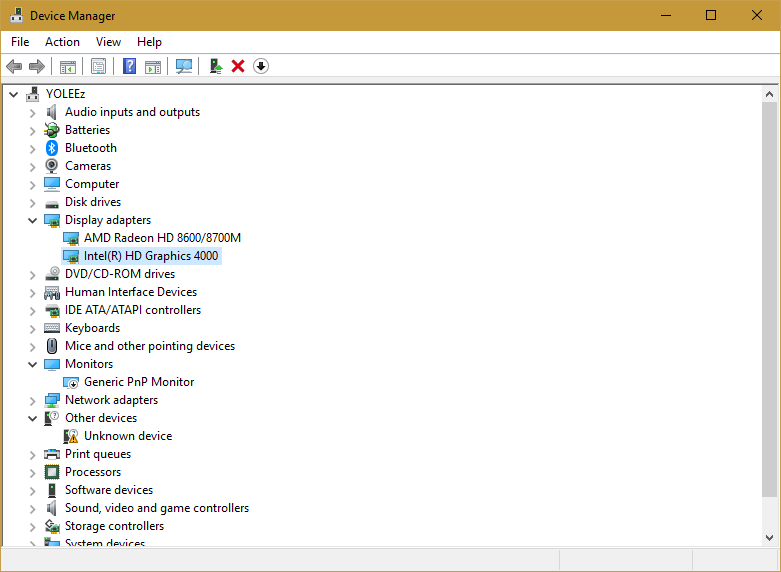Click the Disable device down-arrow icon

261,66
